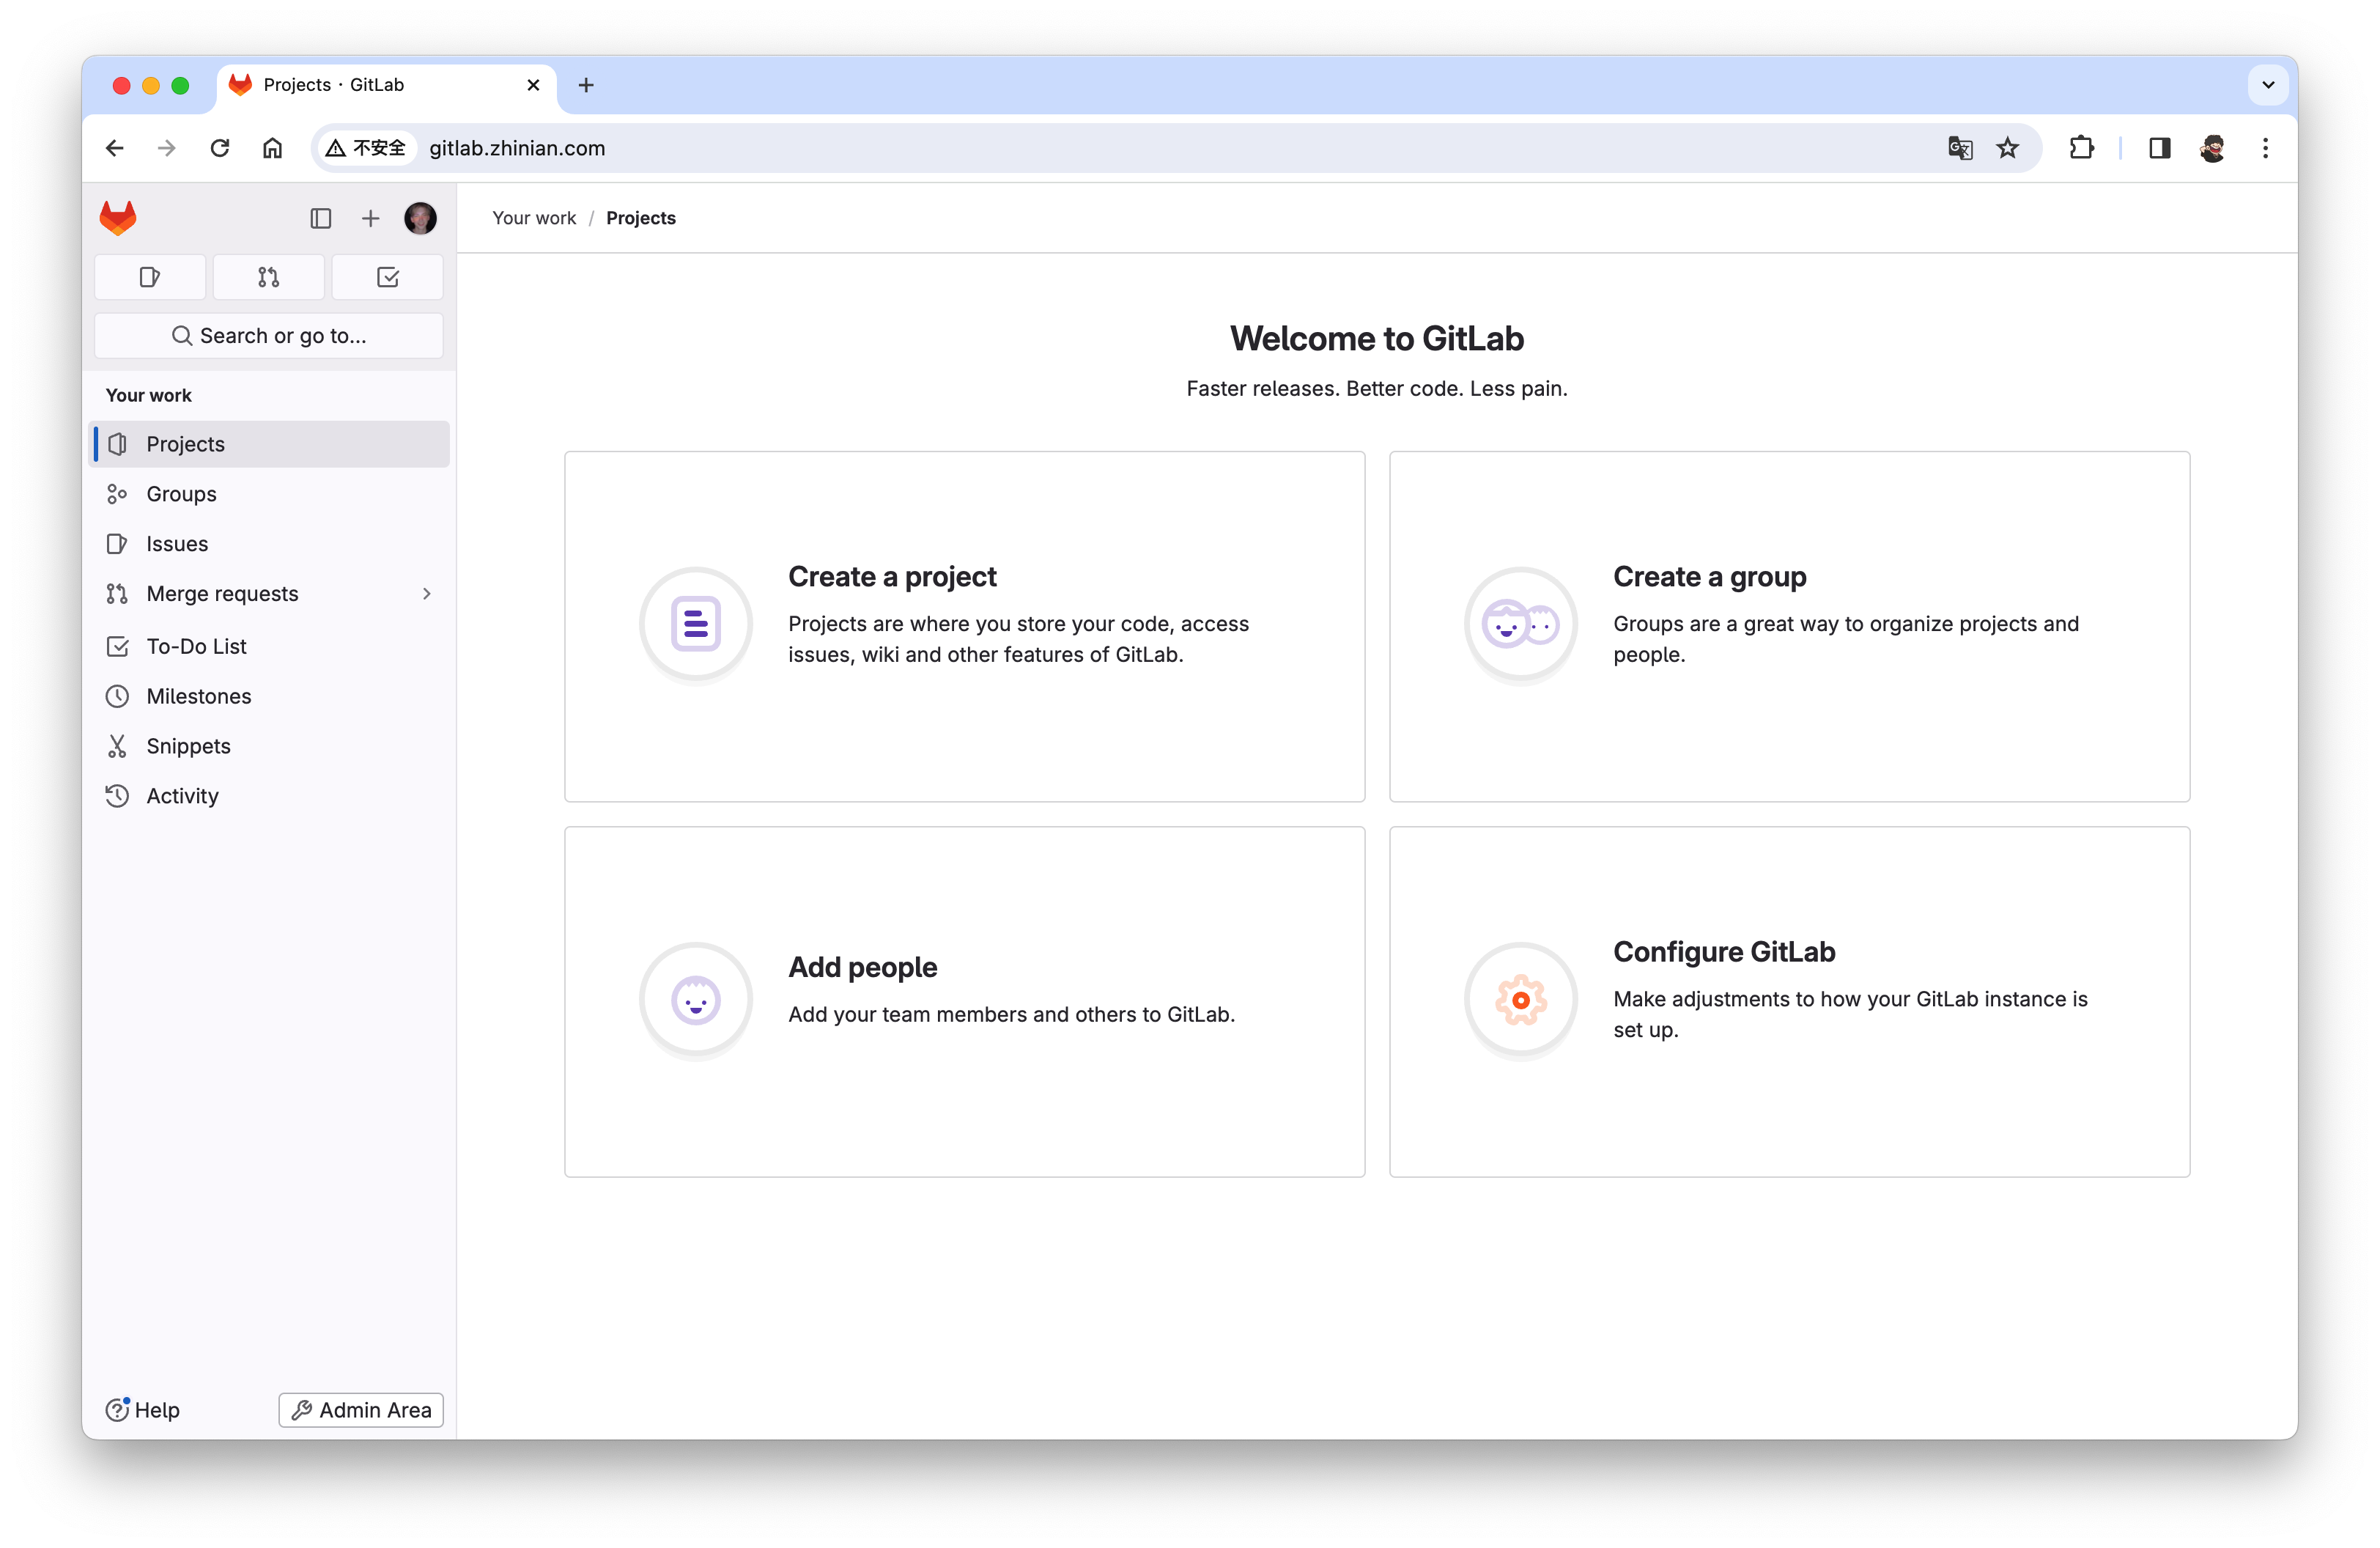The height and width of the screenshot is (1548, 2380).
Task: Toggle the browser sidebar panel button
Action: [x=2158, y=147]
